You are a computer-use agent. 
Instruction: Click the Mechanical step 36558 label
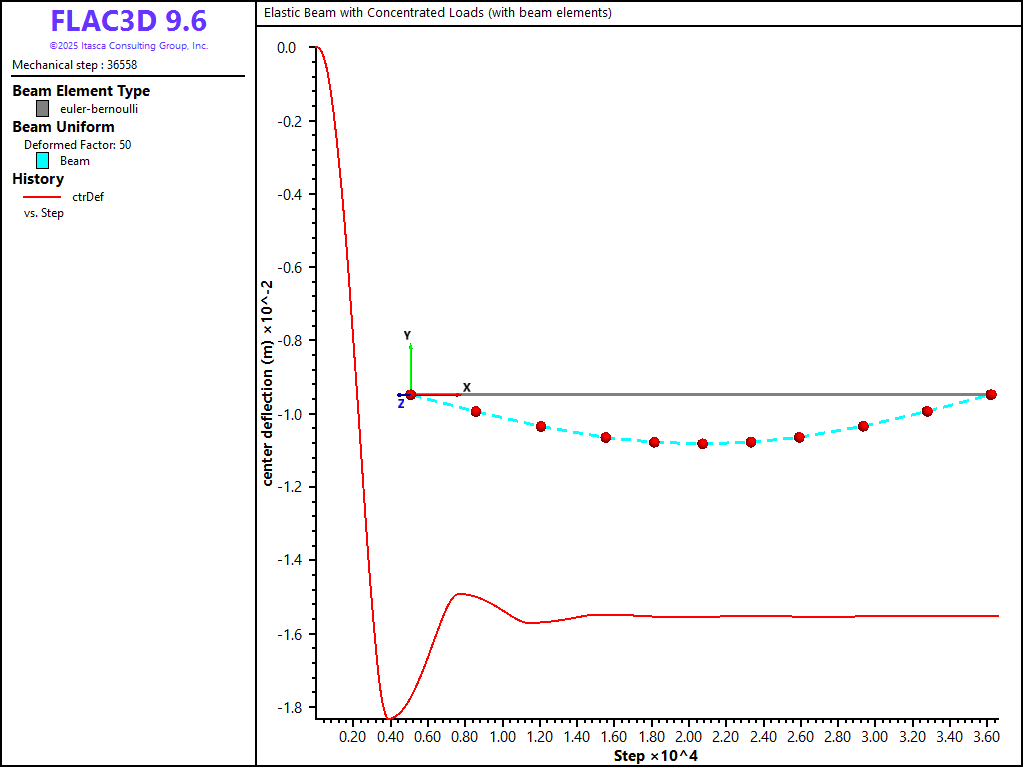click(x=74, y=65)
